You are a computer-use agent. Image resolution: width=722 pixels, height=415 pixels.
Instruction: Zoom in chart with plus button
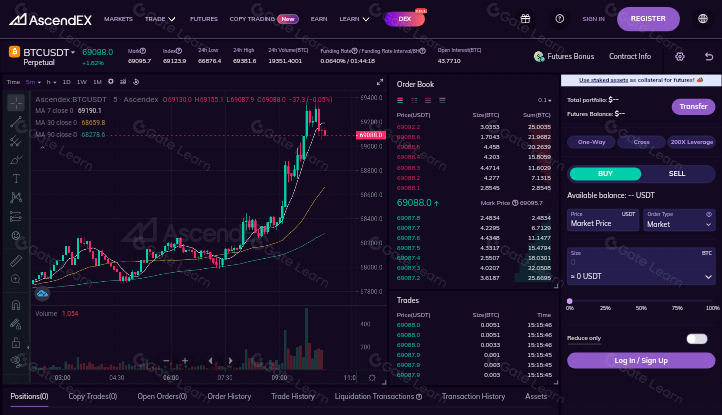(x=185, y=361)
